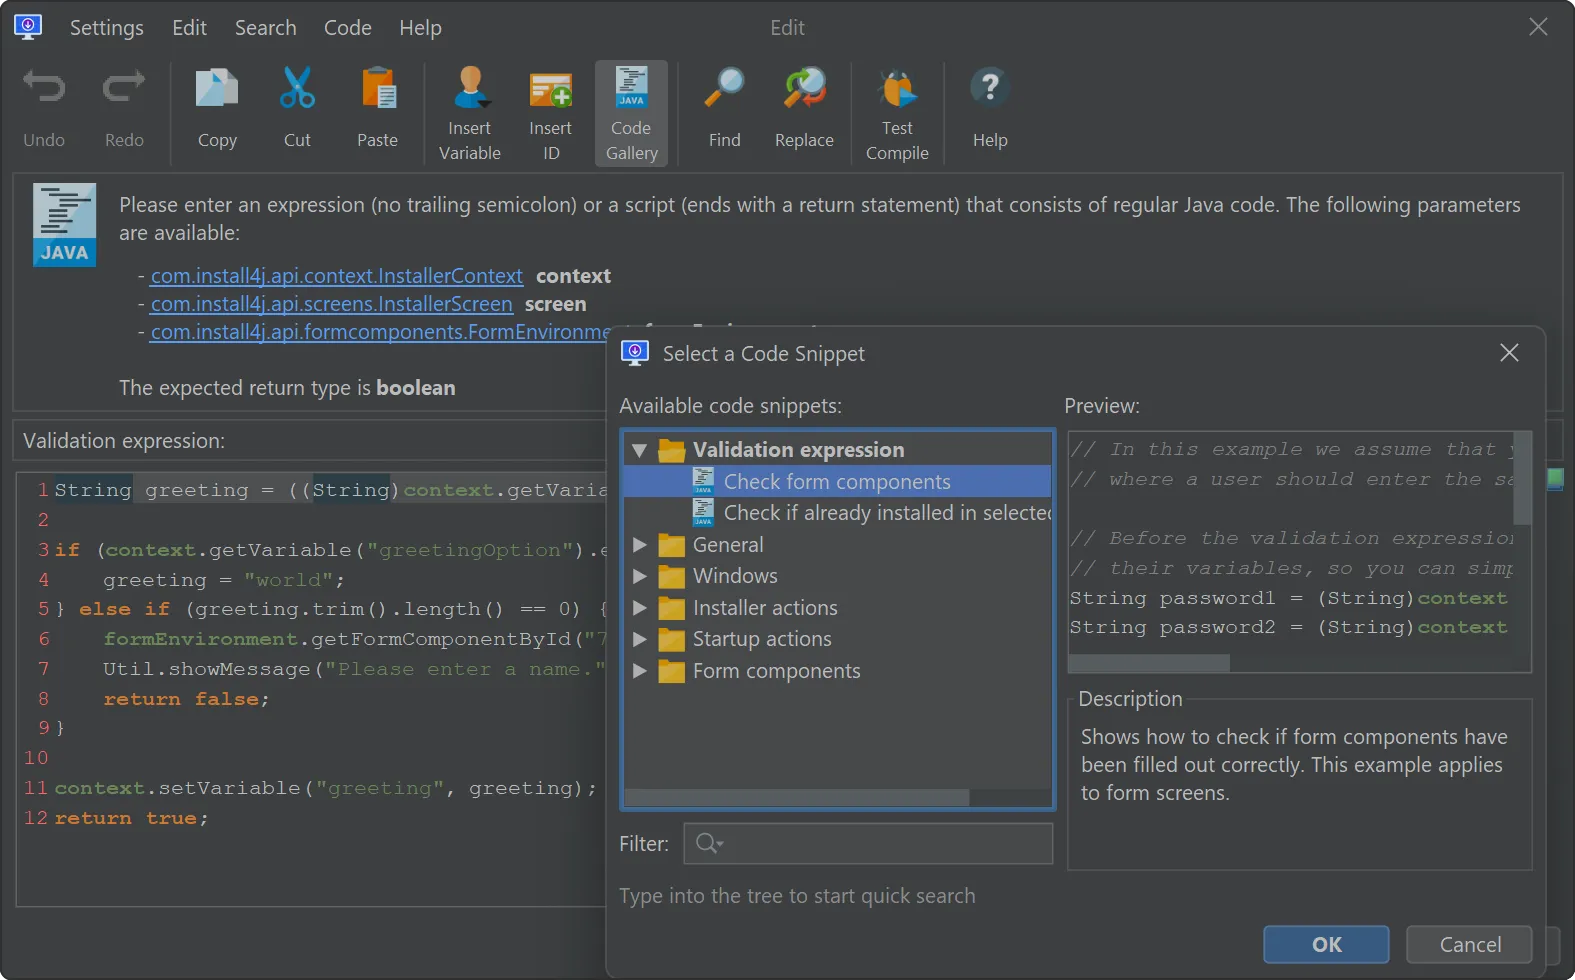Open the FormEnvironment API link
This screenshot has height=980, width=1575.
click(x=381, y=332)
